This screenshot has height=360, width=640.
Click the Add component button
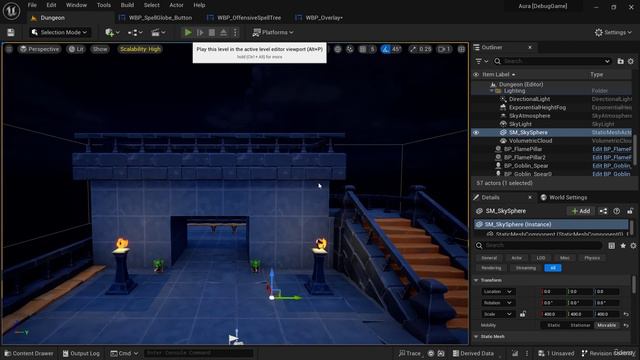(580, 211)
